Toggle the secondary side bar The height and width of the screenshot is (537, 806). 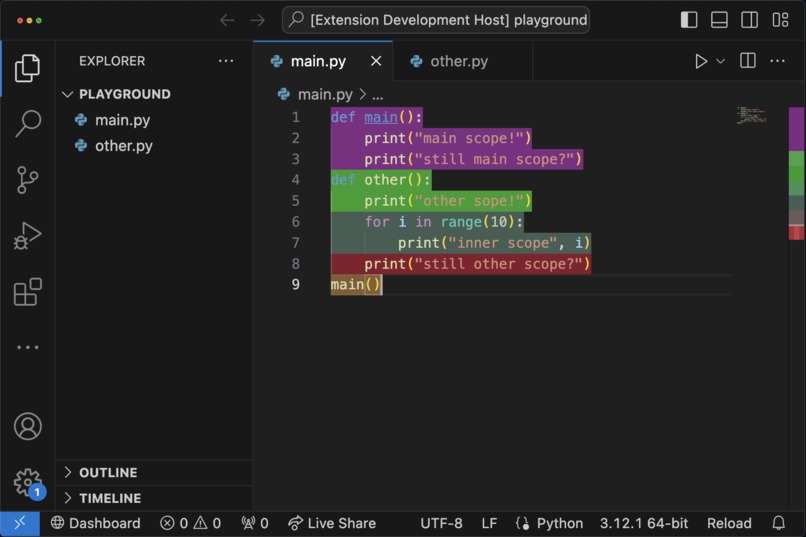coord(749,20)
